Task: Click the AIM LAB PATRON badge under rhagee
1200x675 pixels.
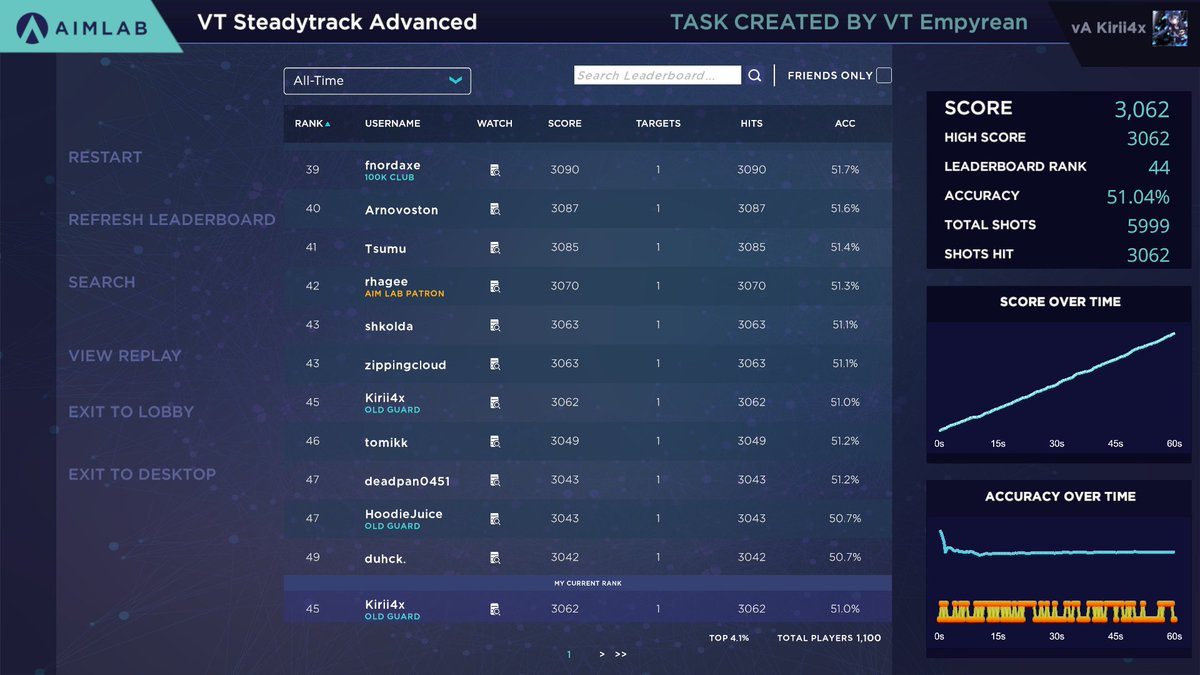Action: pyautogui.click(x=404, y=294)
